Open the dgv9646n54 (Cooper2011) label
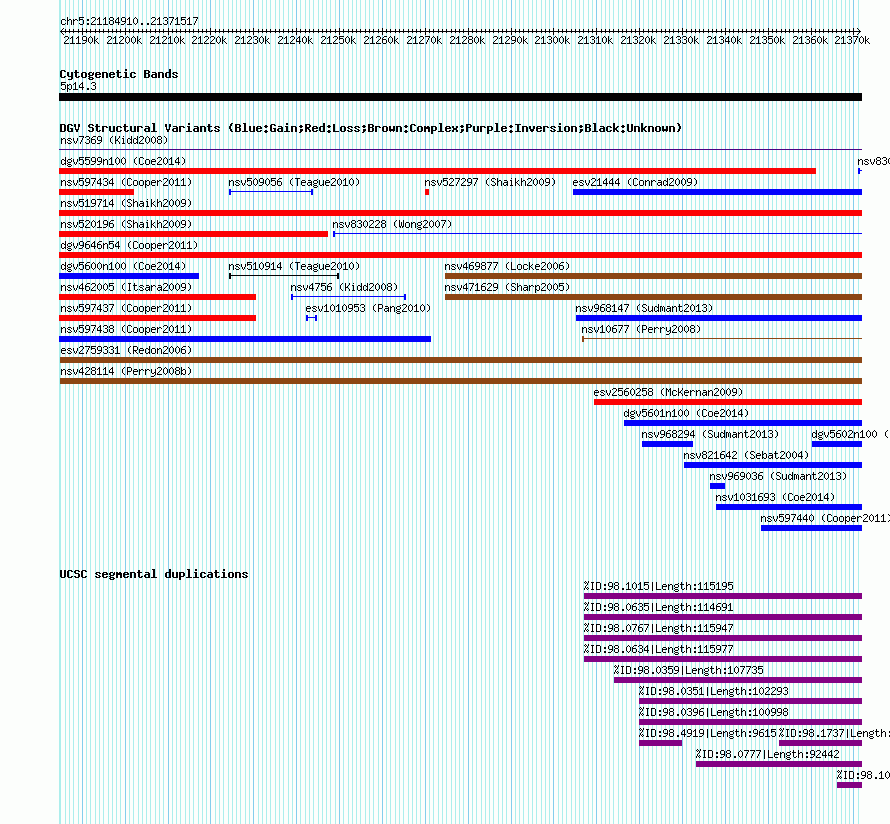 [129, 245]
